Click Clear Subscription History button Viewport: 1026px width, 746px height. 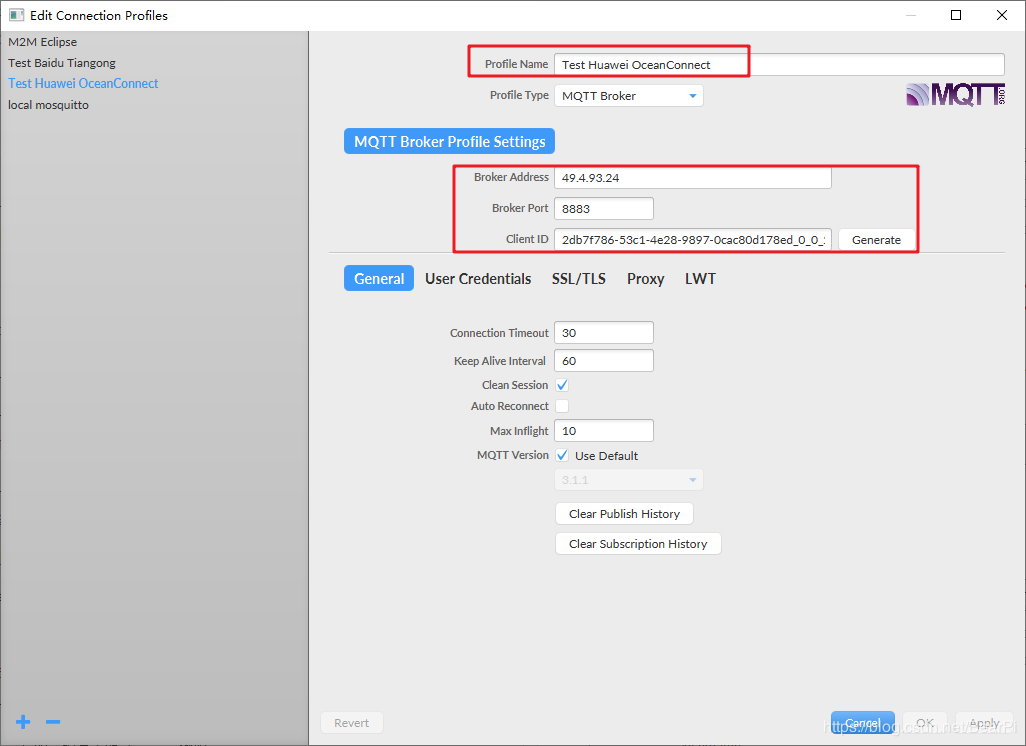point(638,544)
